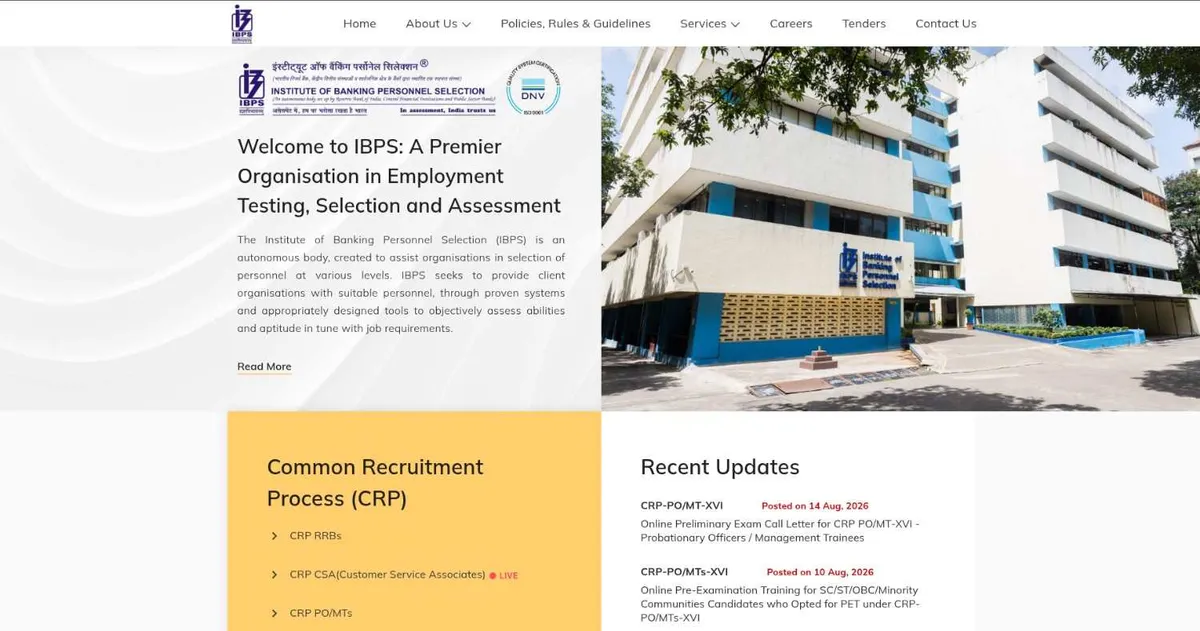The width and height of the screenshot is (1200, 631).
Task: Go to the Careers page
Action: [x=791, y=23]
